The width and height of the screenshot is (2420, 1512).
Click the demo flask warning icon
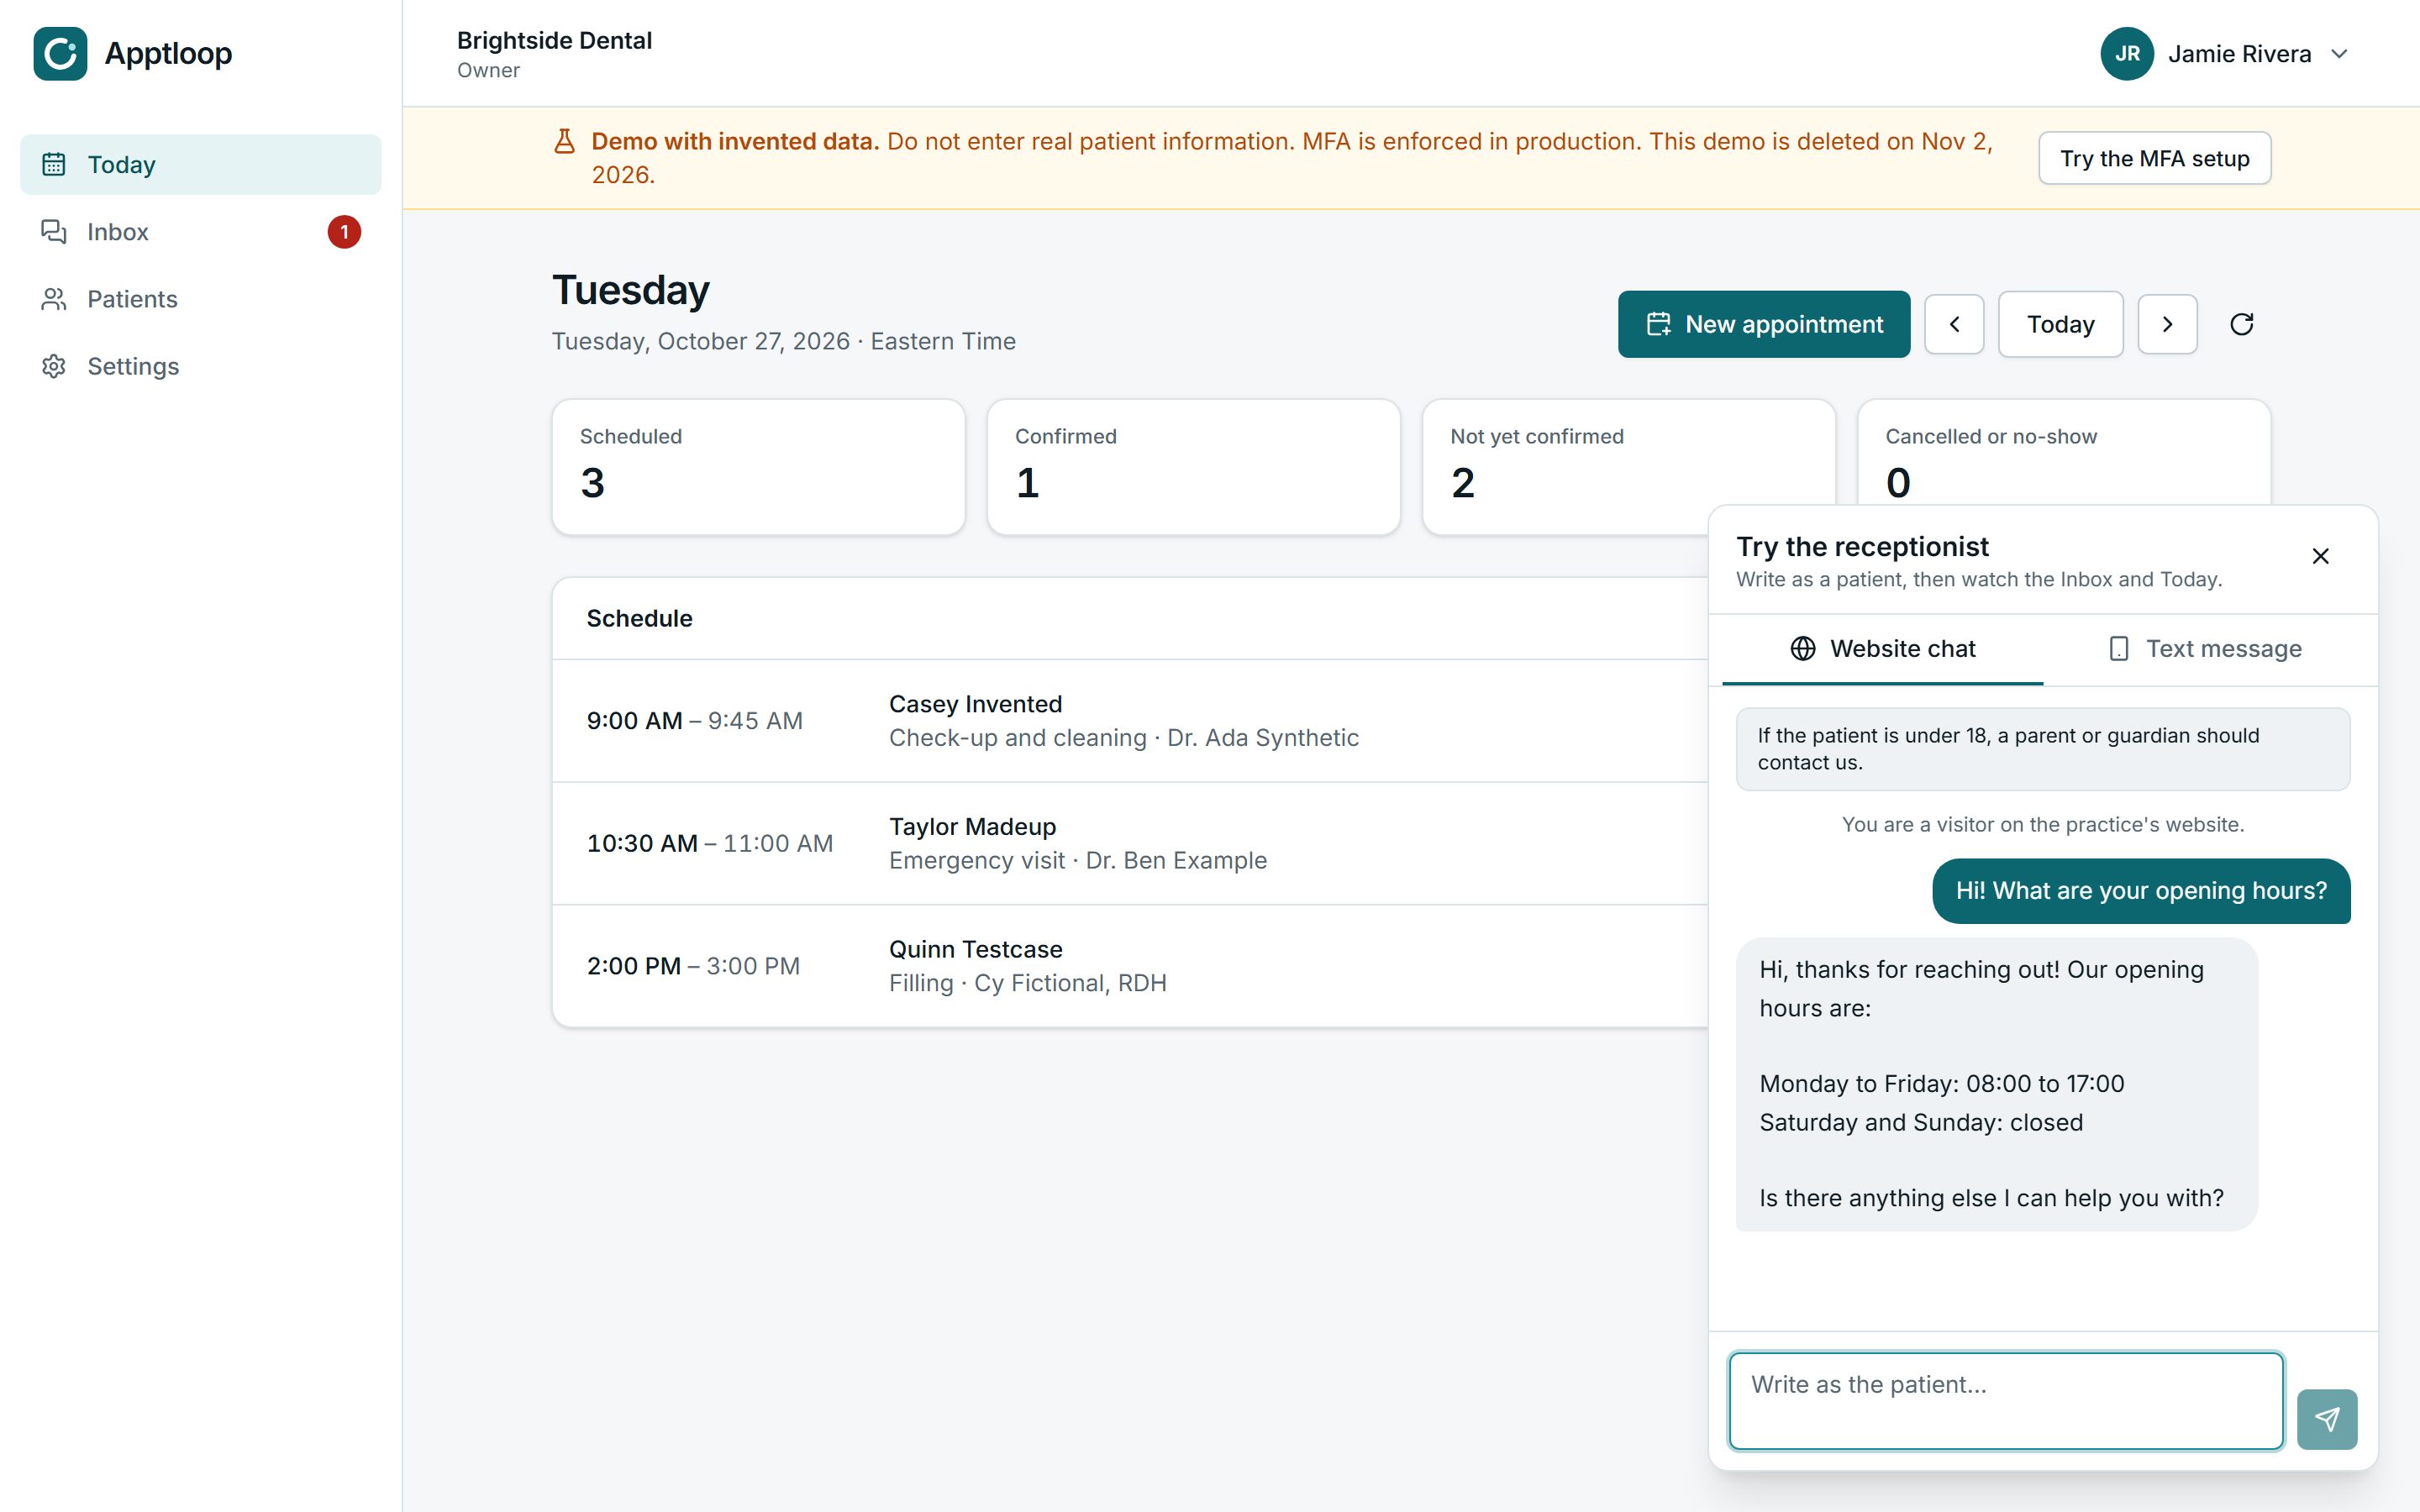[x=564, y=141]
